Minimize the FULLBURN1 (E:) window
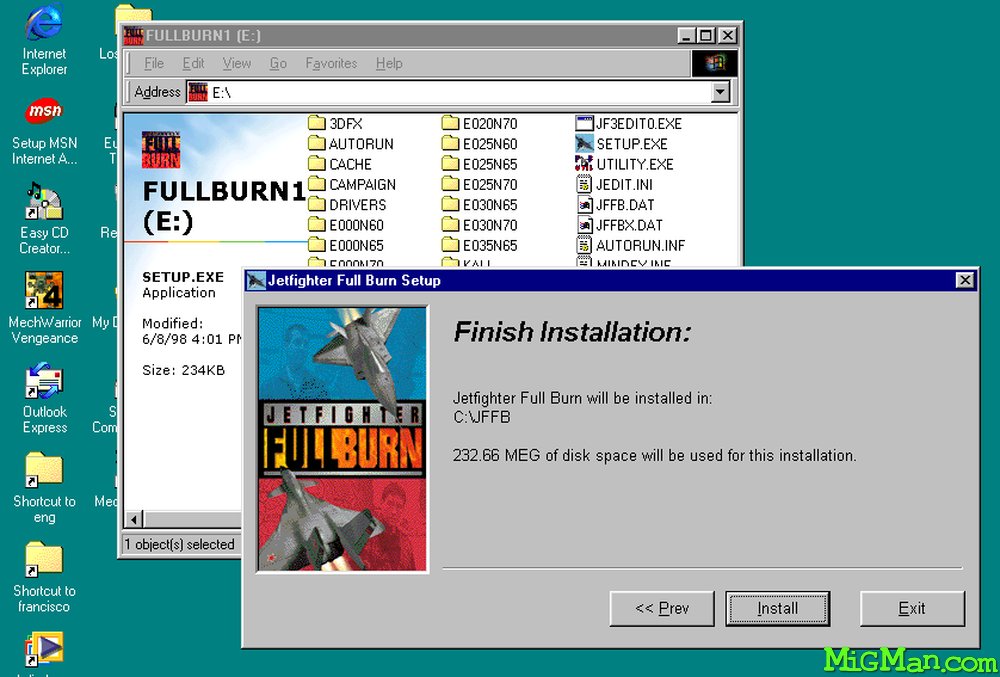 (686, 36)
